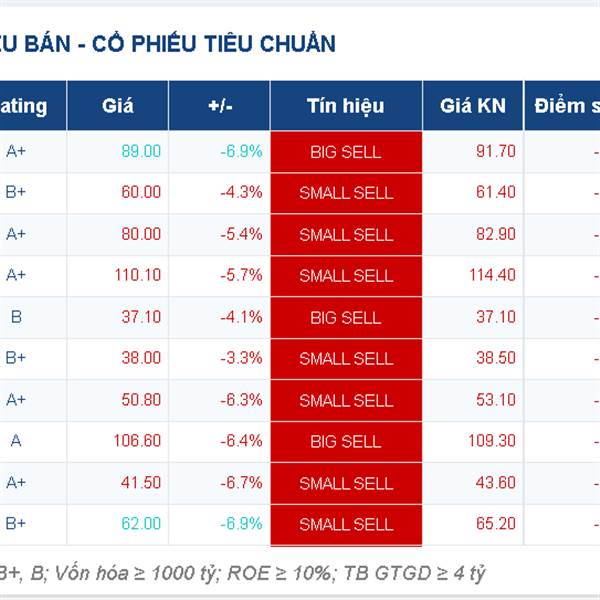Click SMALL SELL beside price 62.00
This screenshot has height=600, width=600.
pos(346,524)
